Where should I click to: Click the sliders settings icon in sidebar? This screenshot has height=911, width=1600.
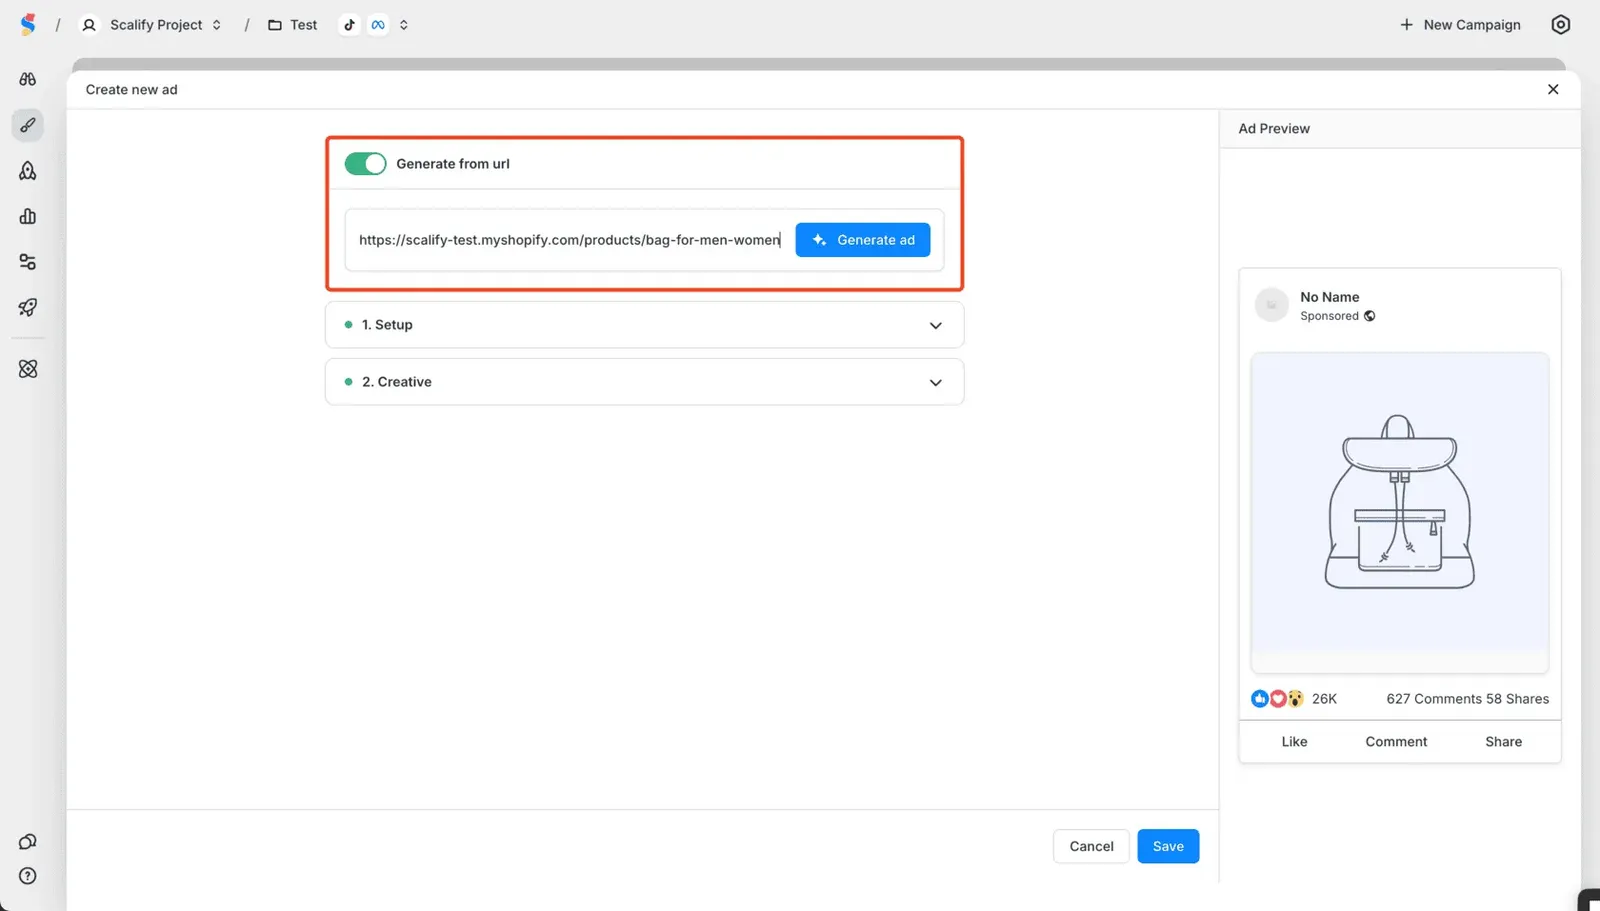click(28, 262)
